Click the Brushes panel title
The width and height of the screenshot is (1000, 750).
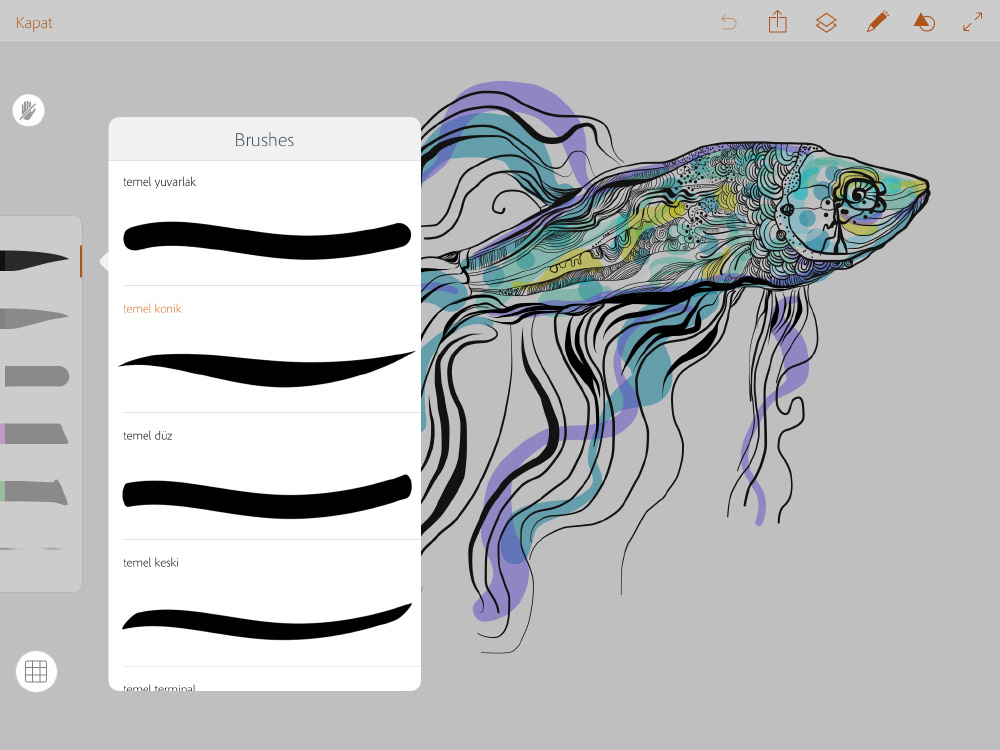(264, 140)
